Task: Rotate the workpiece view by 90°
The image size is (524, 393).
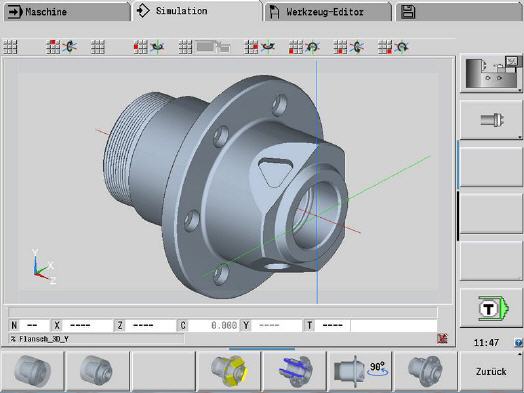Action: 360,371
